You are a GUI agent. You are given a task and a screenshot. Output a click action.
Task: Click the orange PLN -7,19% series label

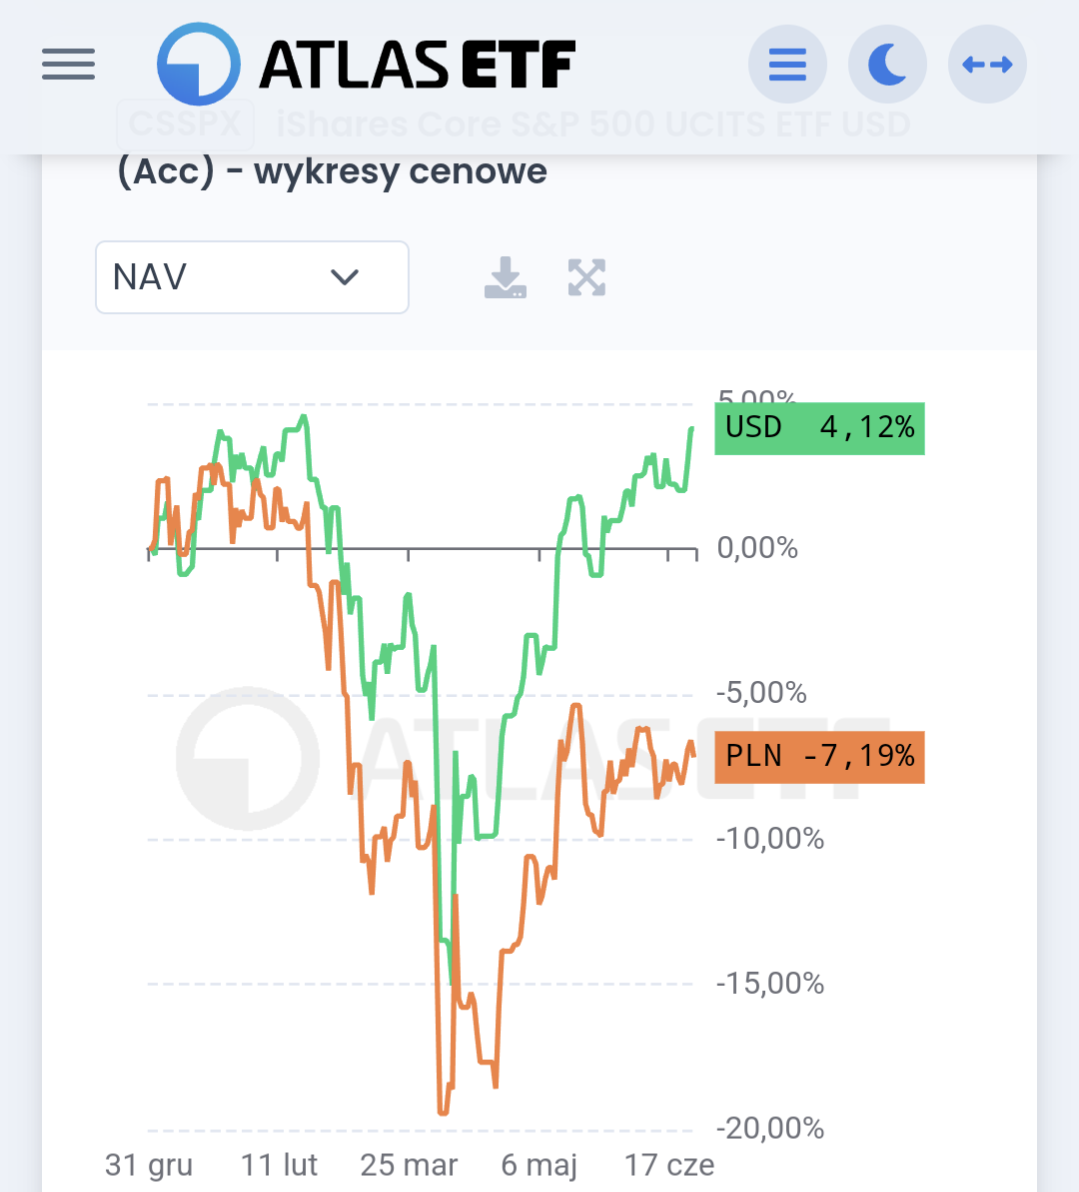(x=819, y=756)
